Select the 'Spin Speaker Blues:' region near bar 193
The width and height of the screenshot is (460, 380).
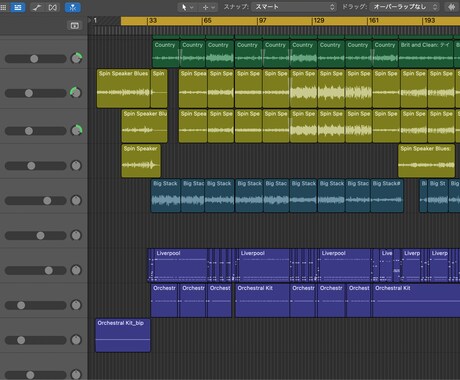coord(426,161)
